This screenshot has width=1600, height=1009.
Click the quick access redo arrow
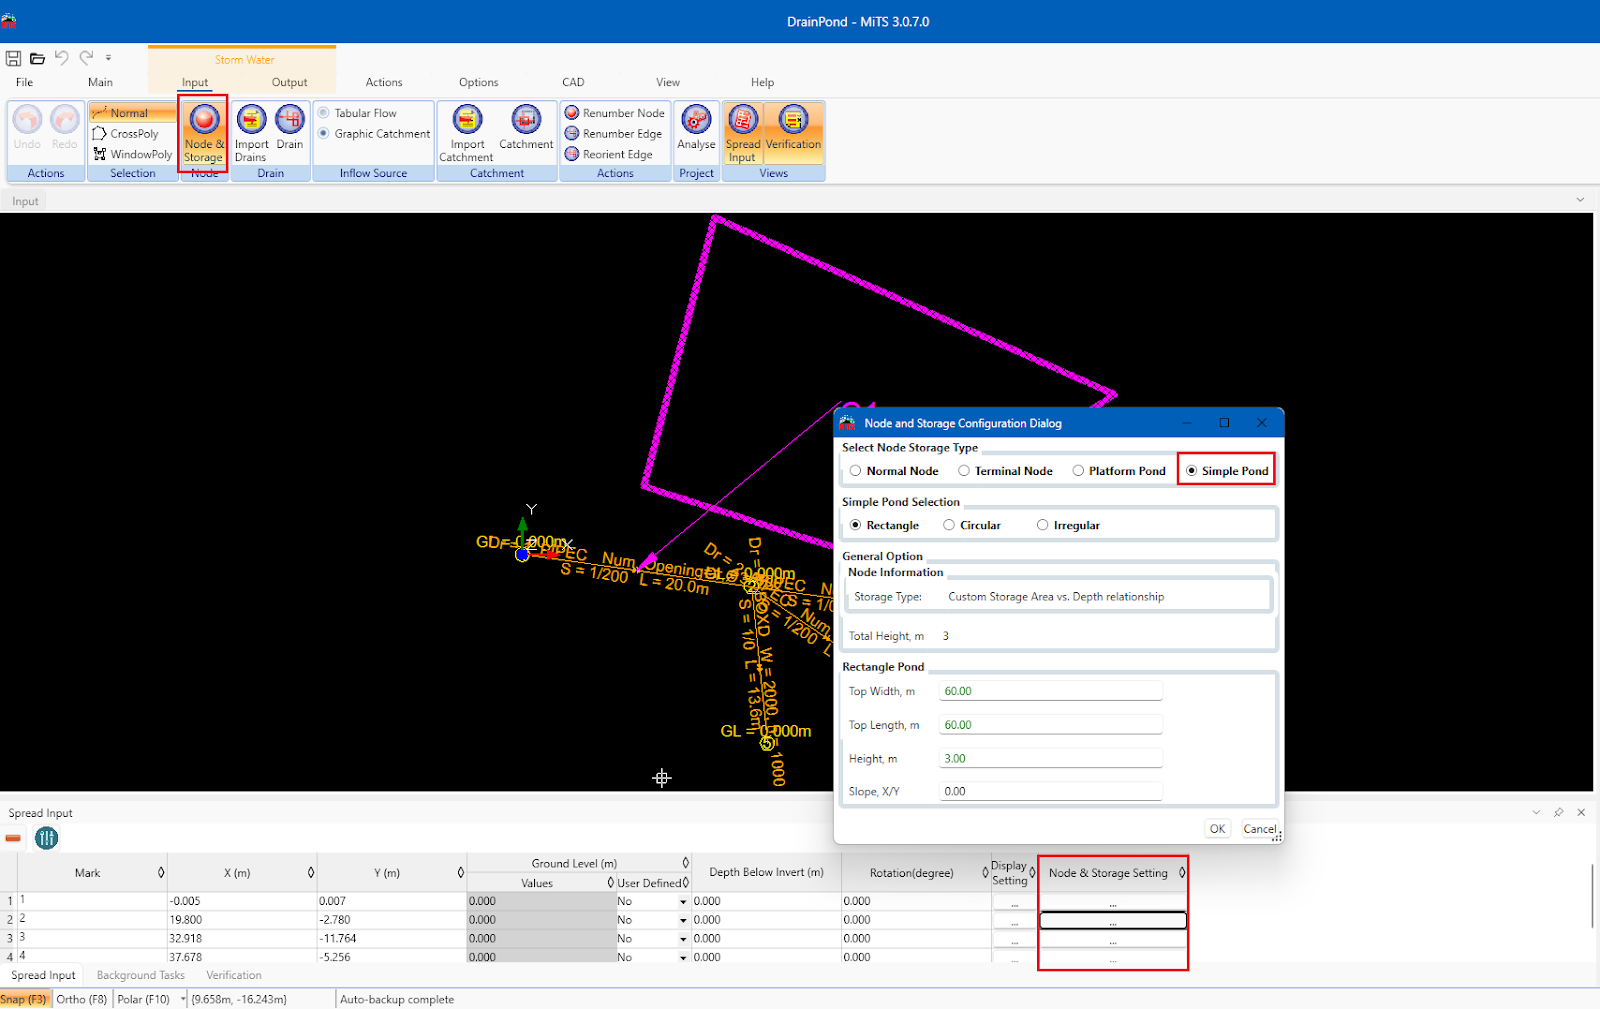(x=86, y=58)
